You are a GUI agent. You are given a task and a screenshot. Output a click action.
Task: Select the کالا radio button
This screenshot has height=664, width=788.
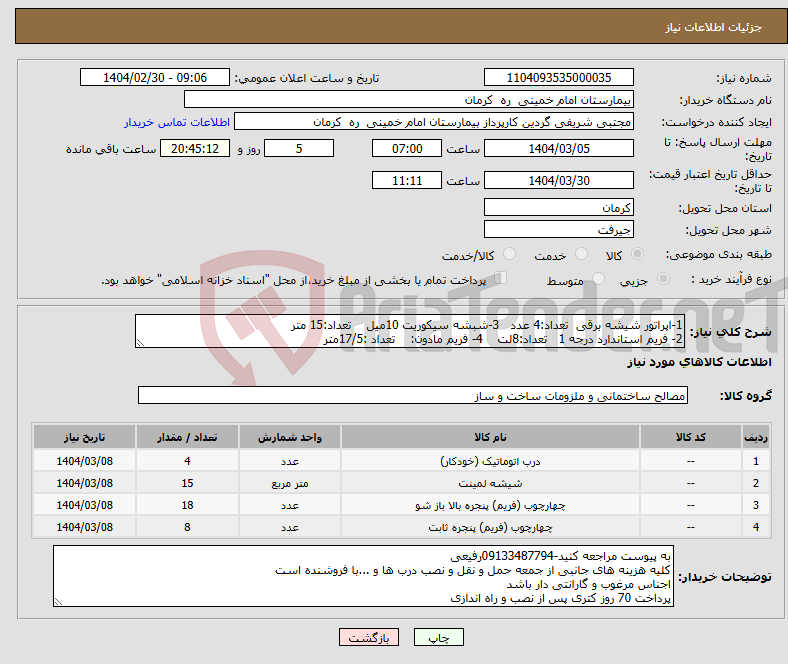click(637, 254)
